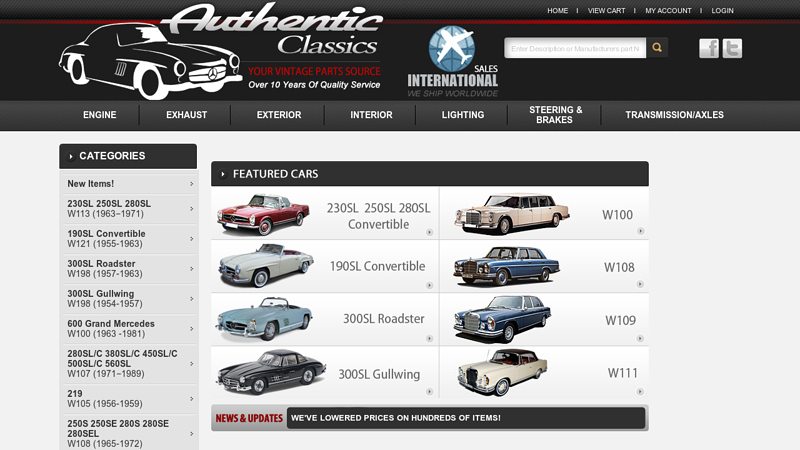Click the part description search field

coord(575,48)
